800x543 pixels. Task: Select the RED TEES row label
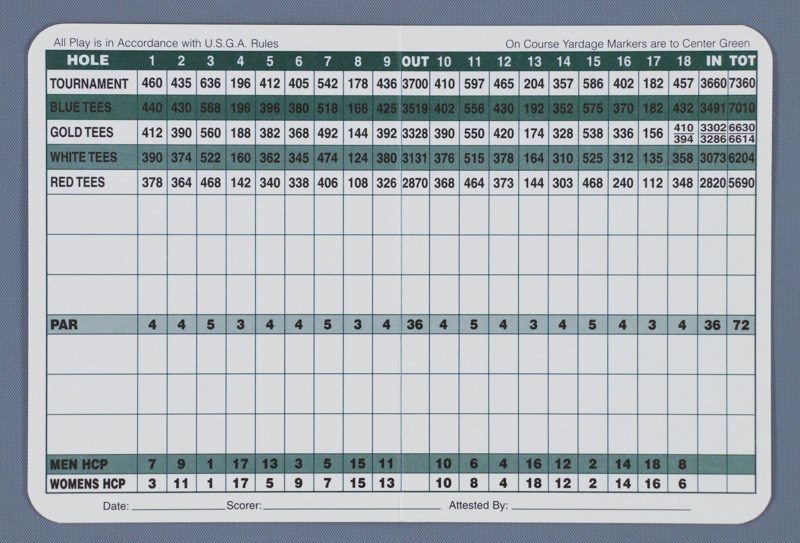pos(77,182)
